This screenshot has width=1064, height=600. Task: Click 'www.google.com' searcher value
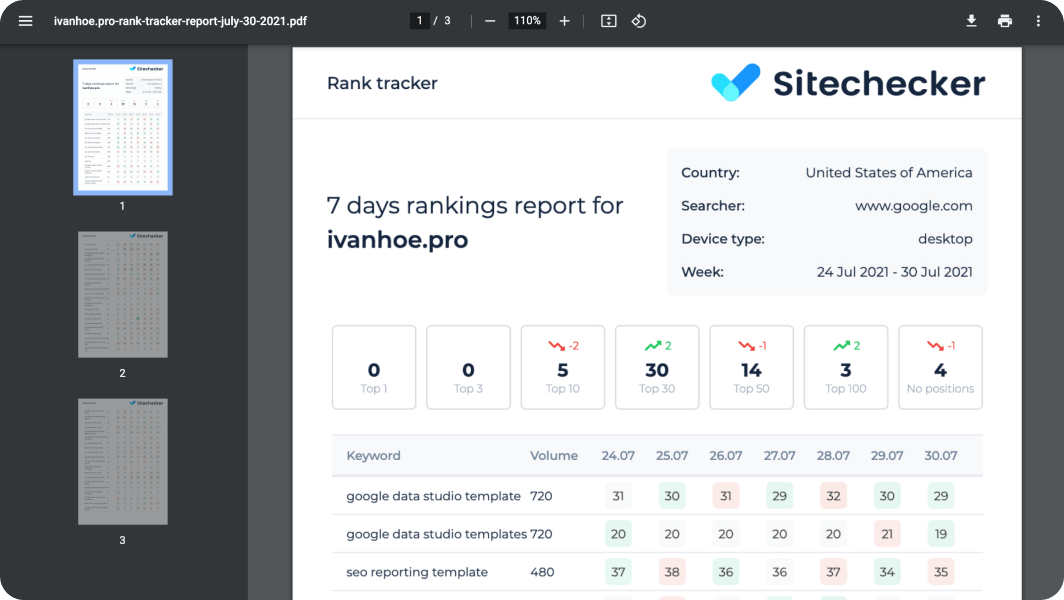point(913,206)
